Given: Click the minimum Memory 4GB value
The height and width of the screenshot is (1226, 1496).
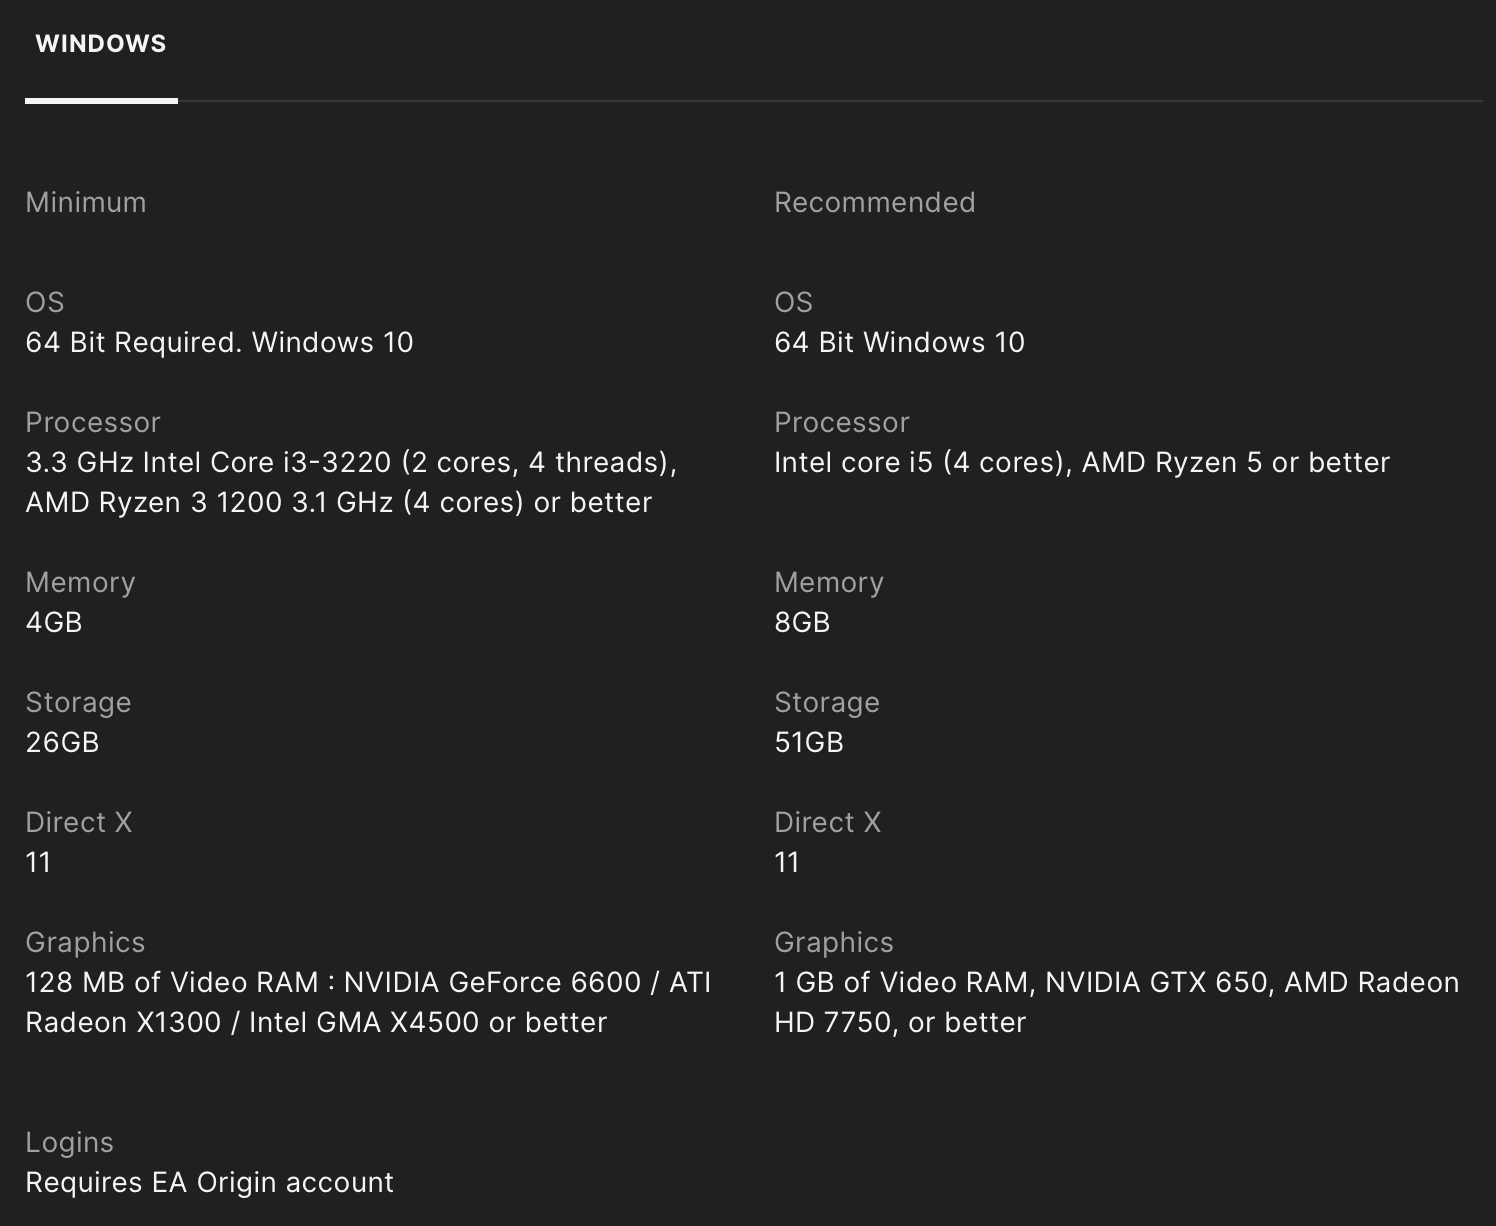Looking at the screenshot, I should (54, 622).
